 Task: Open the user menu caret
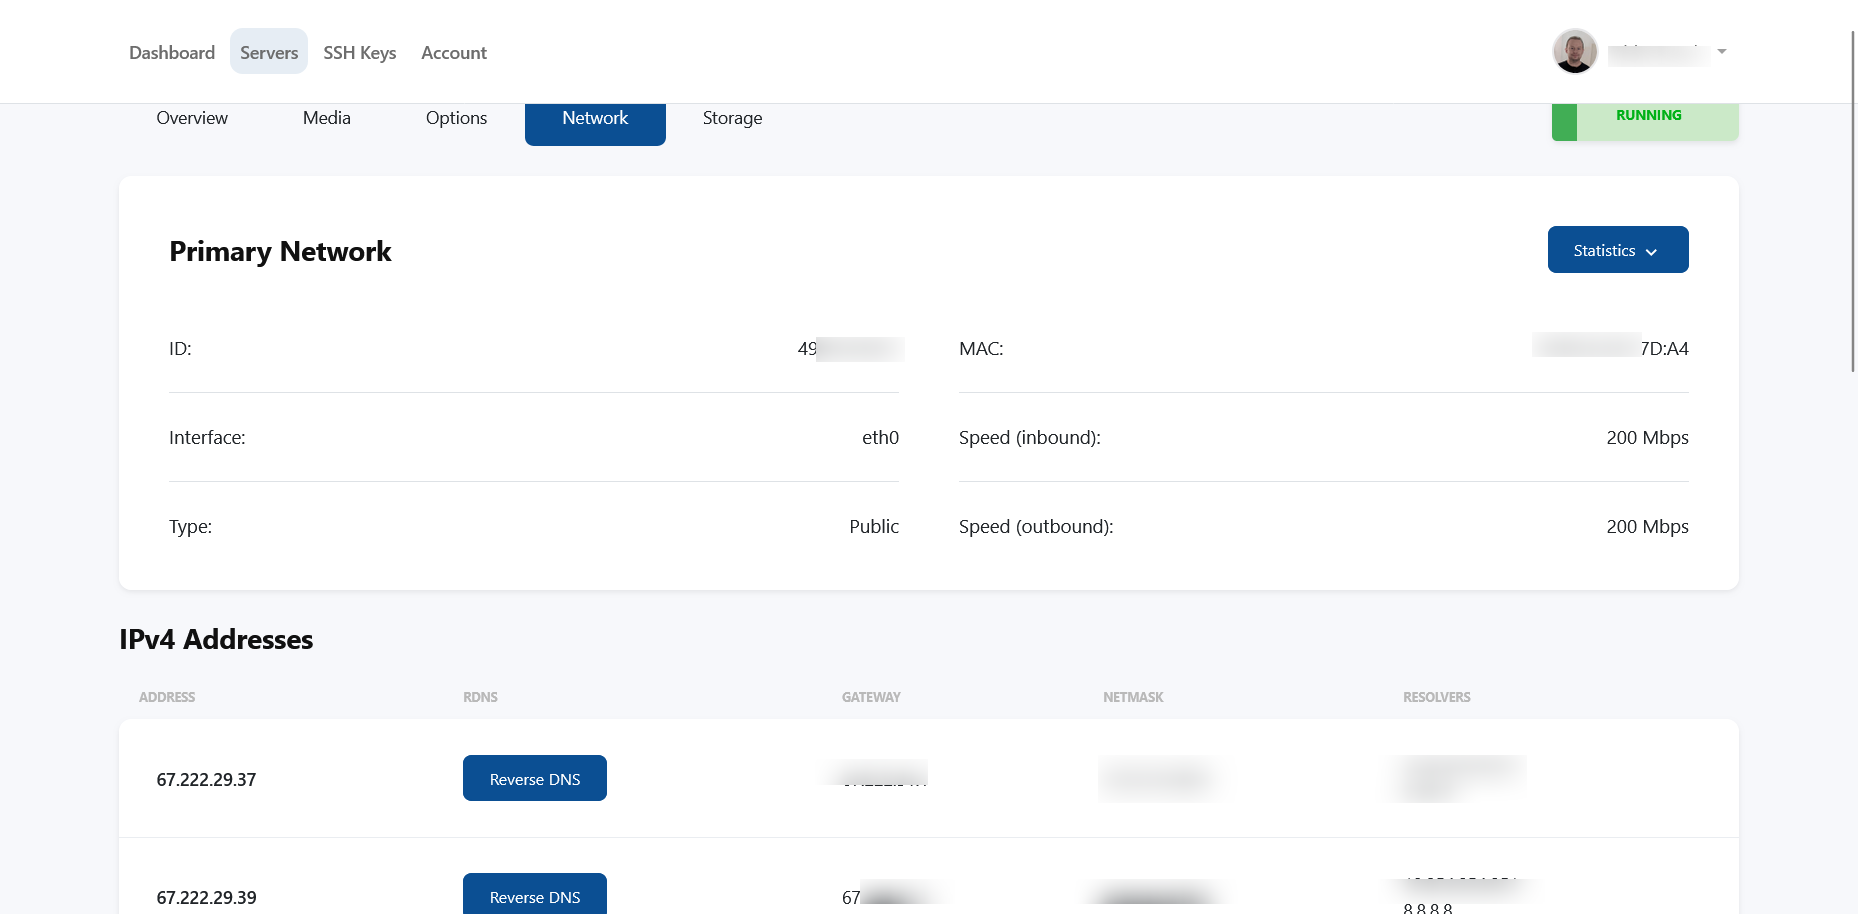pos(1722,51)
